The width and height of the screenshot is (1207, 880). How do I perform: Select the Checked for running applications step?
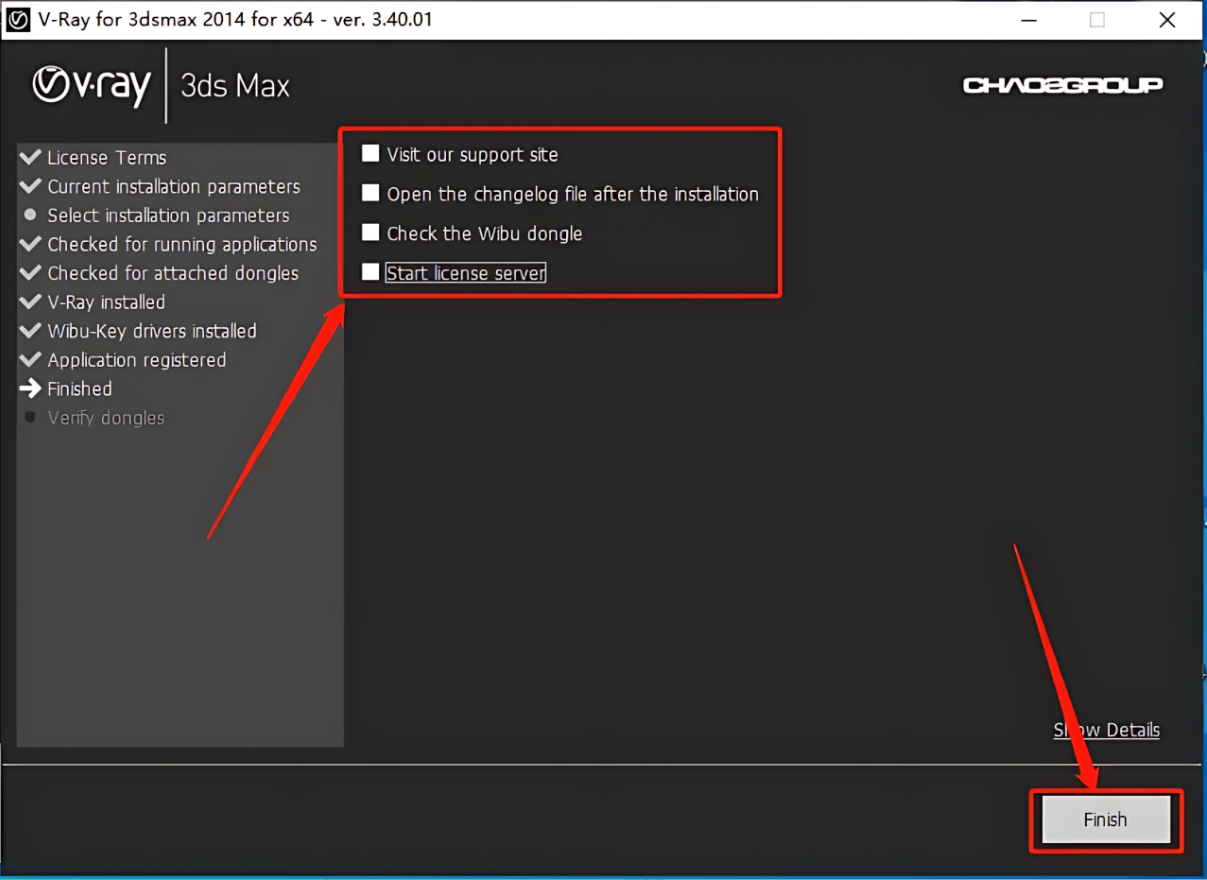[181, 245]
